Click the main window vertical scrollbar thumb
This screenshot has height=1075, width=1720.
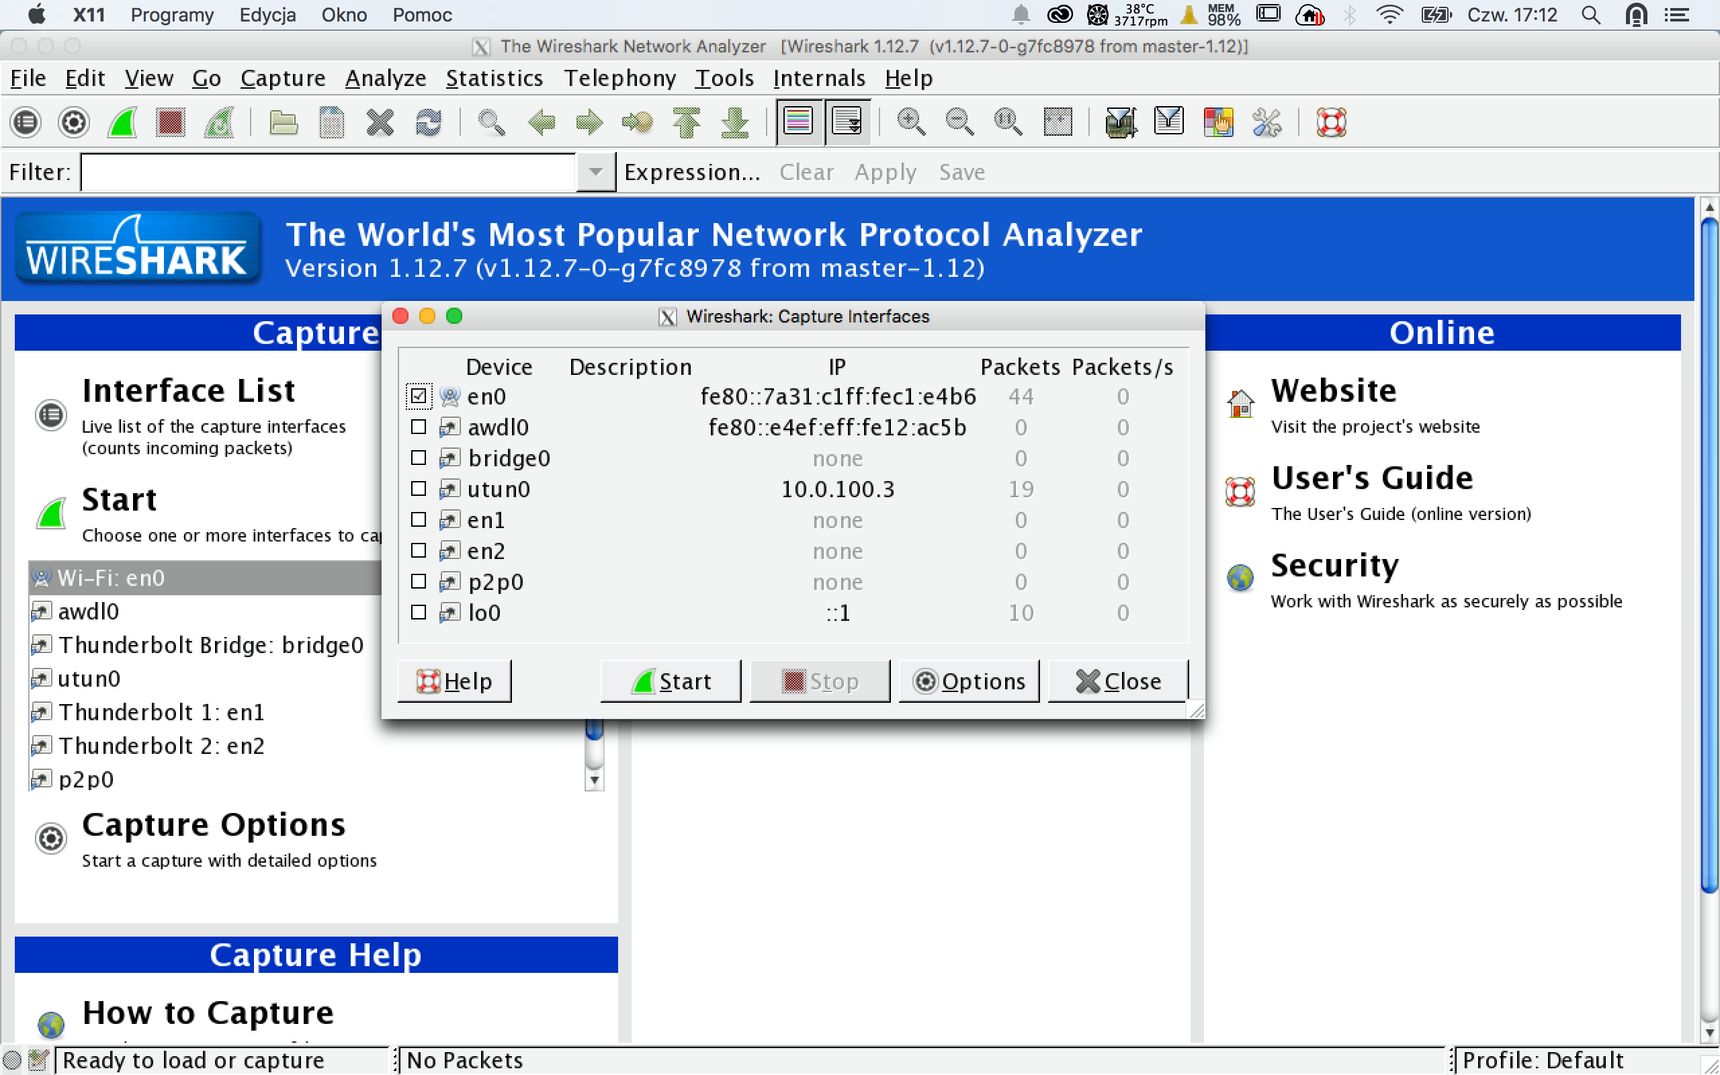coord(1709,556)
